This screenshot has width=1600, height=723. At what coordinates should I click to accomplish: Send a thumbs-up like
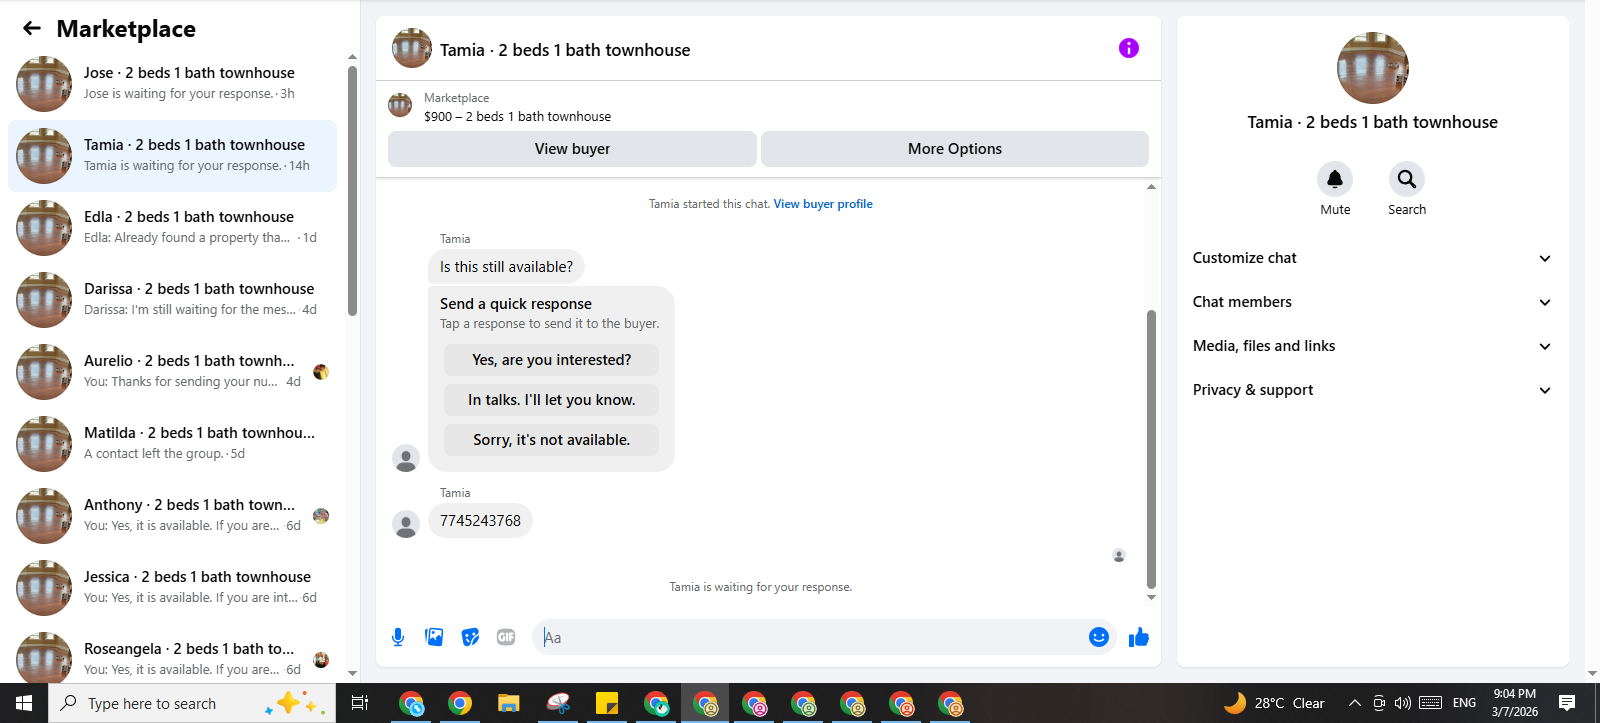pyautogui.click(x=1139, y=637)
